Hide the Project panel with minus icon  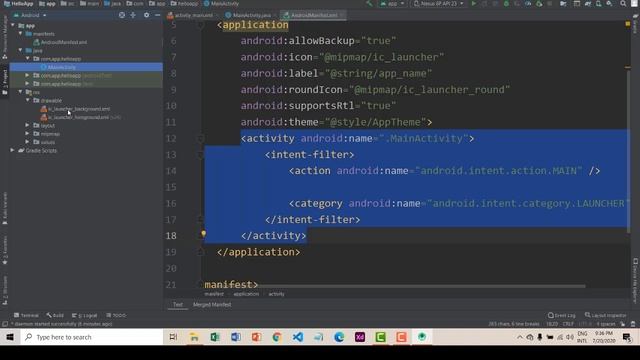point(158,15)
